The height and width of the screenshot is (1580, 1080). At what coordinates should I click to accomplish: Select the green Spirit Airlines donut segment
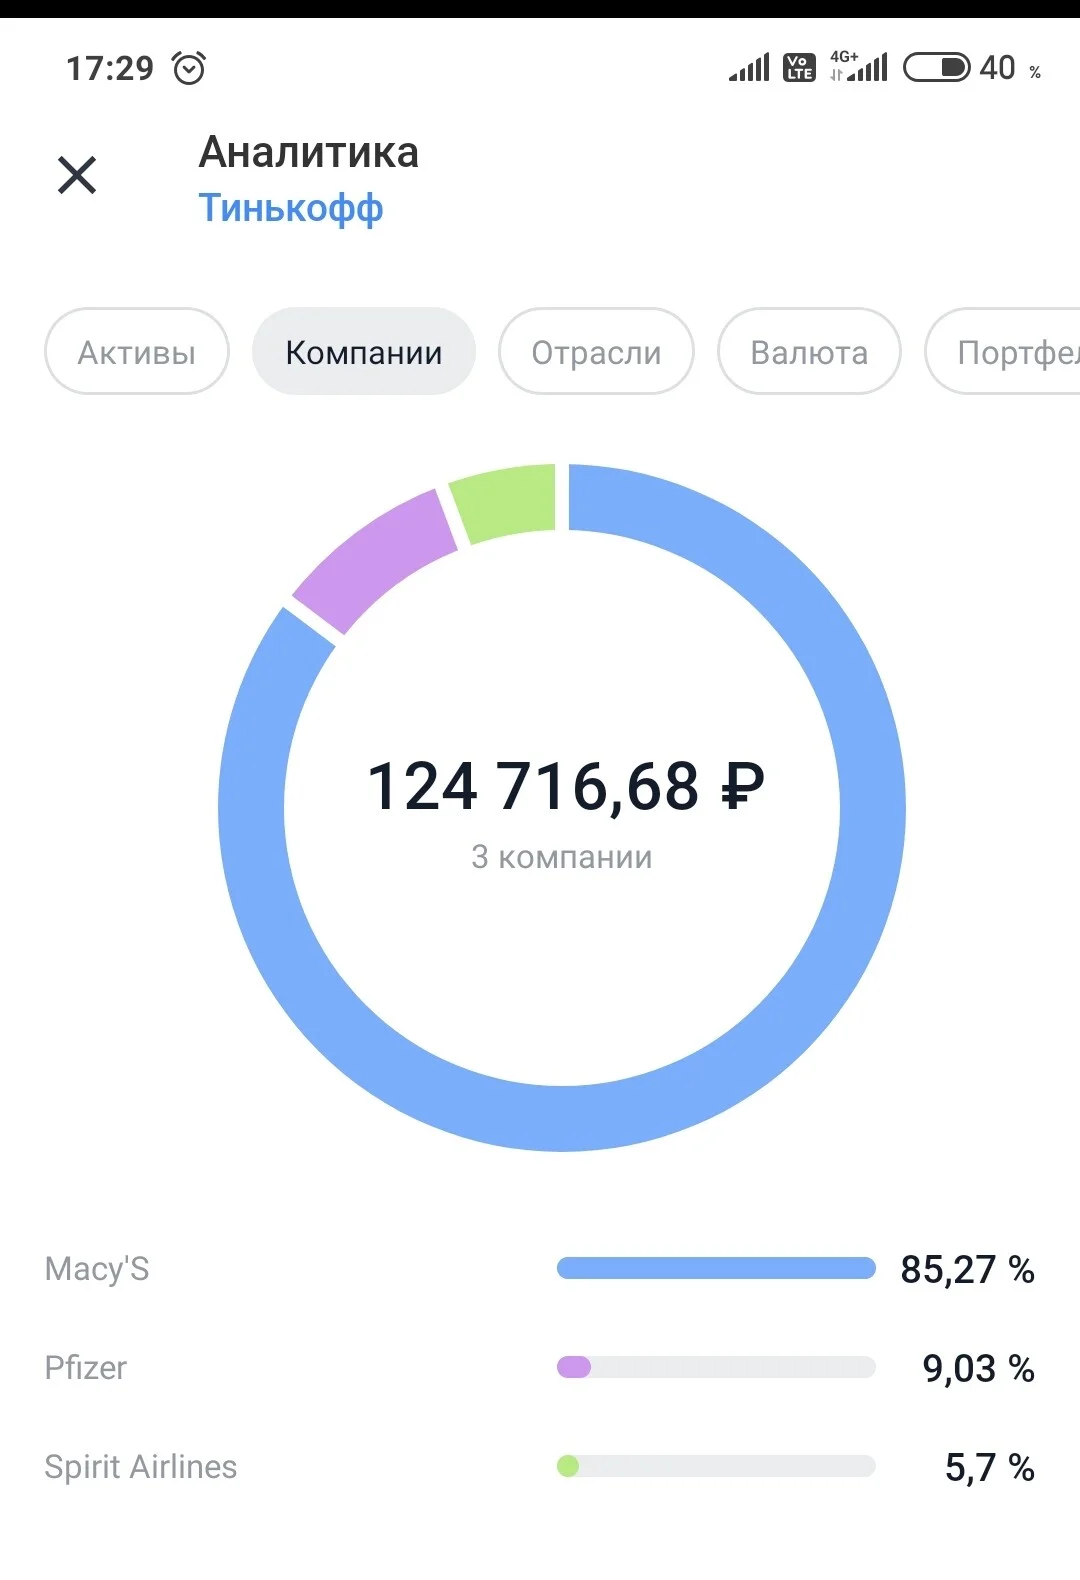(x=503, y=502)
